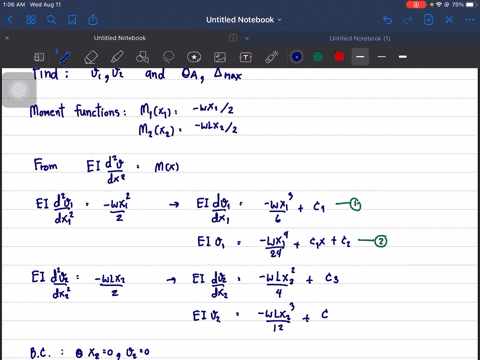The image size is (480, 360).
Task: Tap the clock showing 1:06 AM
Action: (x=13, y=5)
